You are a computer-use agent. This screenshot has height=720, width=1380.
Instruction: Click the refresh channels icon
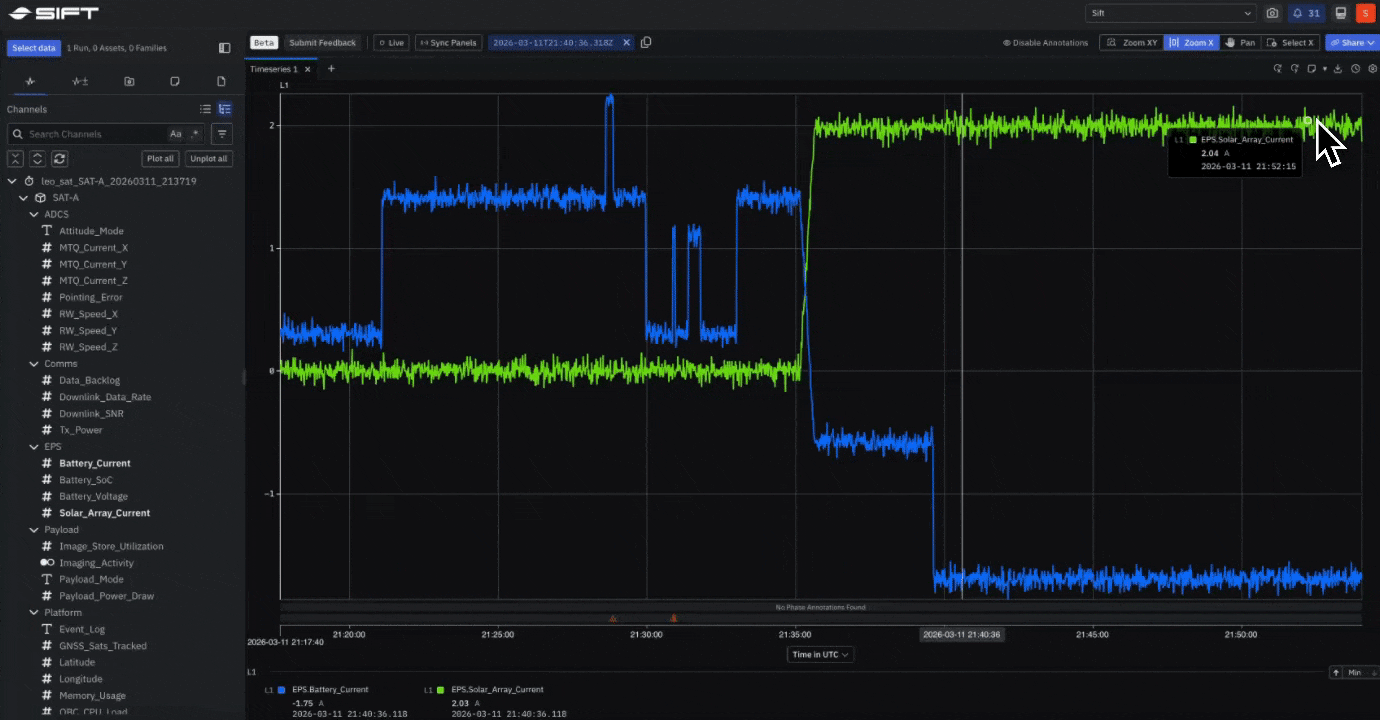pos(60,158)
